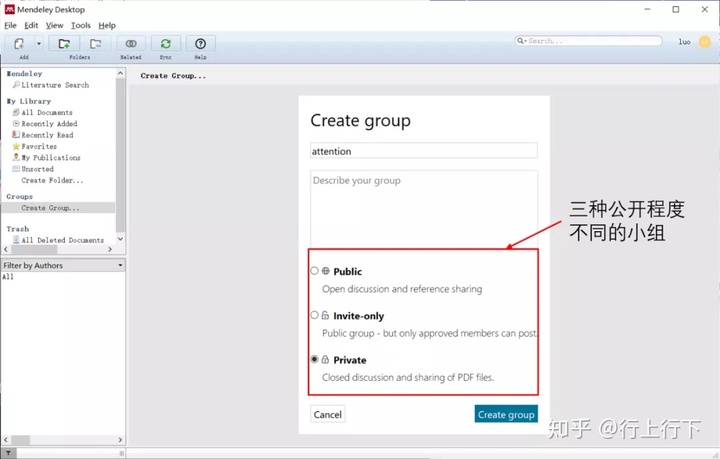This screenshot has height=459, width=720.
Task: Click the create new folder toolbar icon
Action: pyautogui.click(x=64, y=44)
